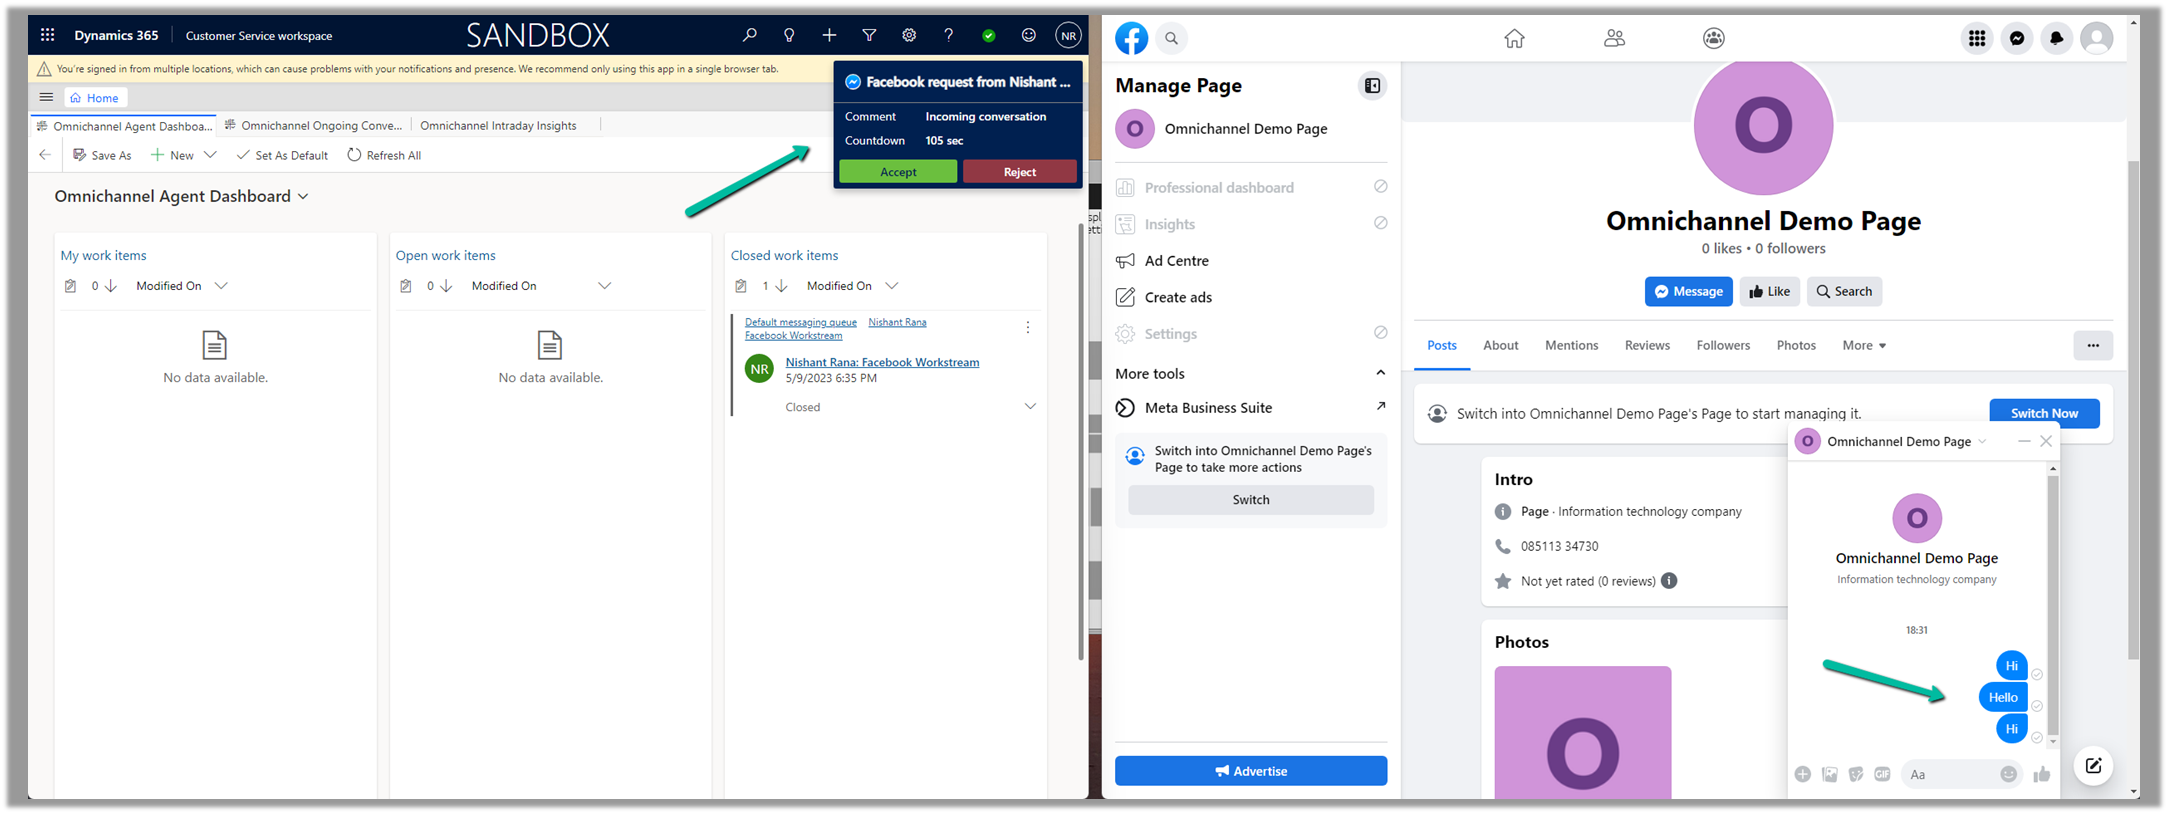Open Dynamics settings gear icon
Screen dimensions: 2168x814
tap(909, 35)
